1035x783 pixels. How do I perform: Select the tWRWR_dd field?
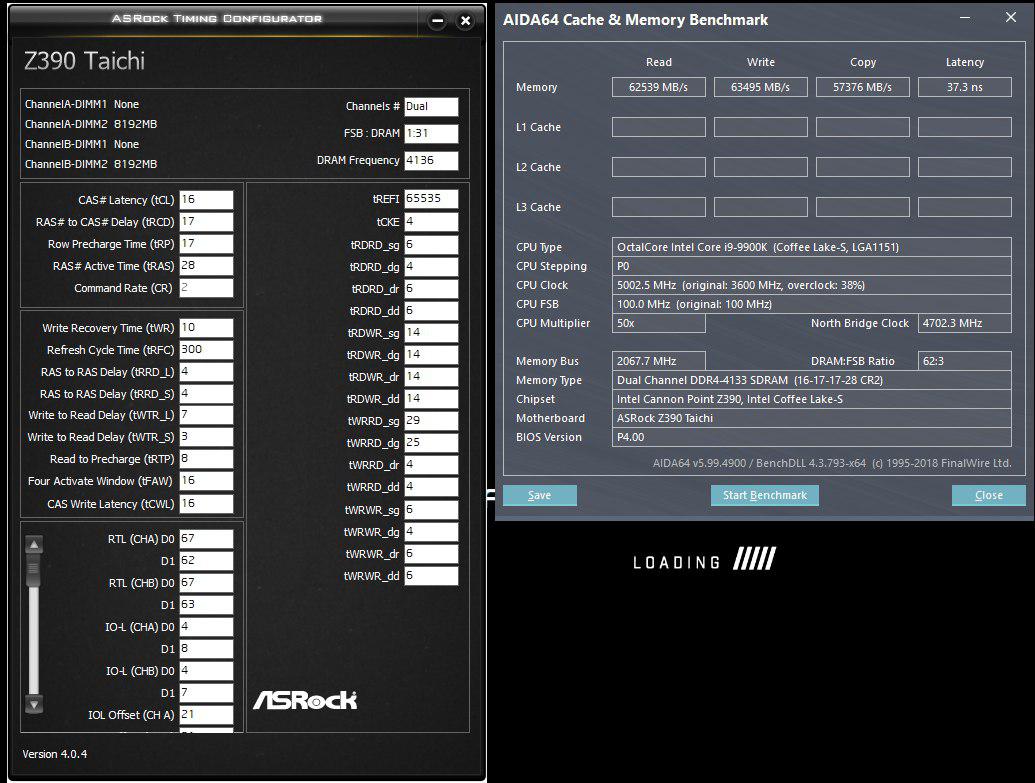coord(431,576)
